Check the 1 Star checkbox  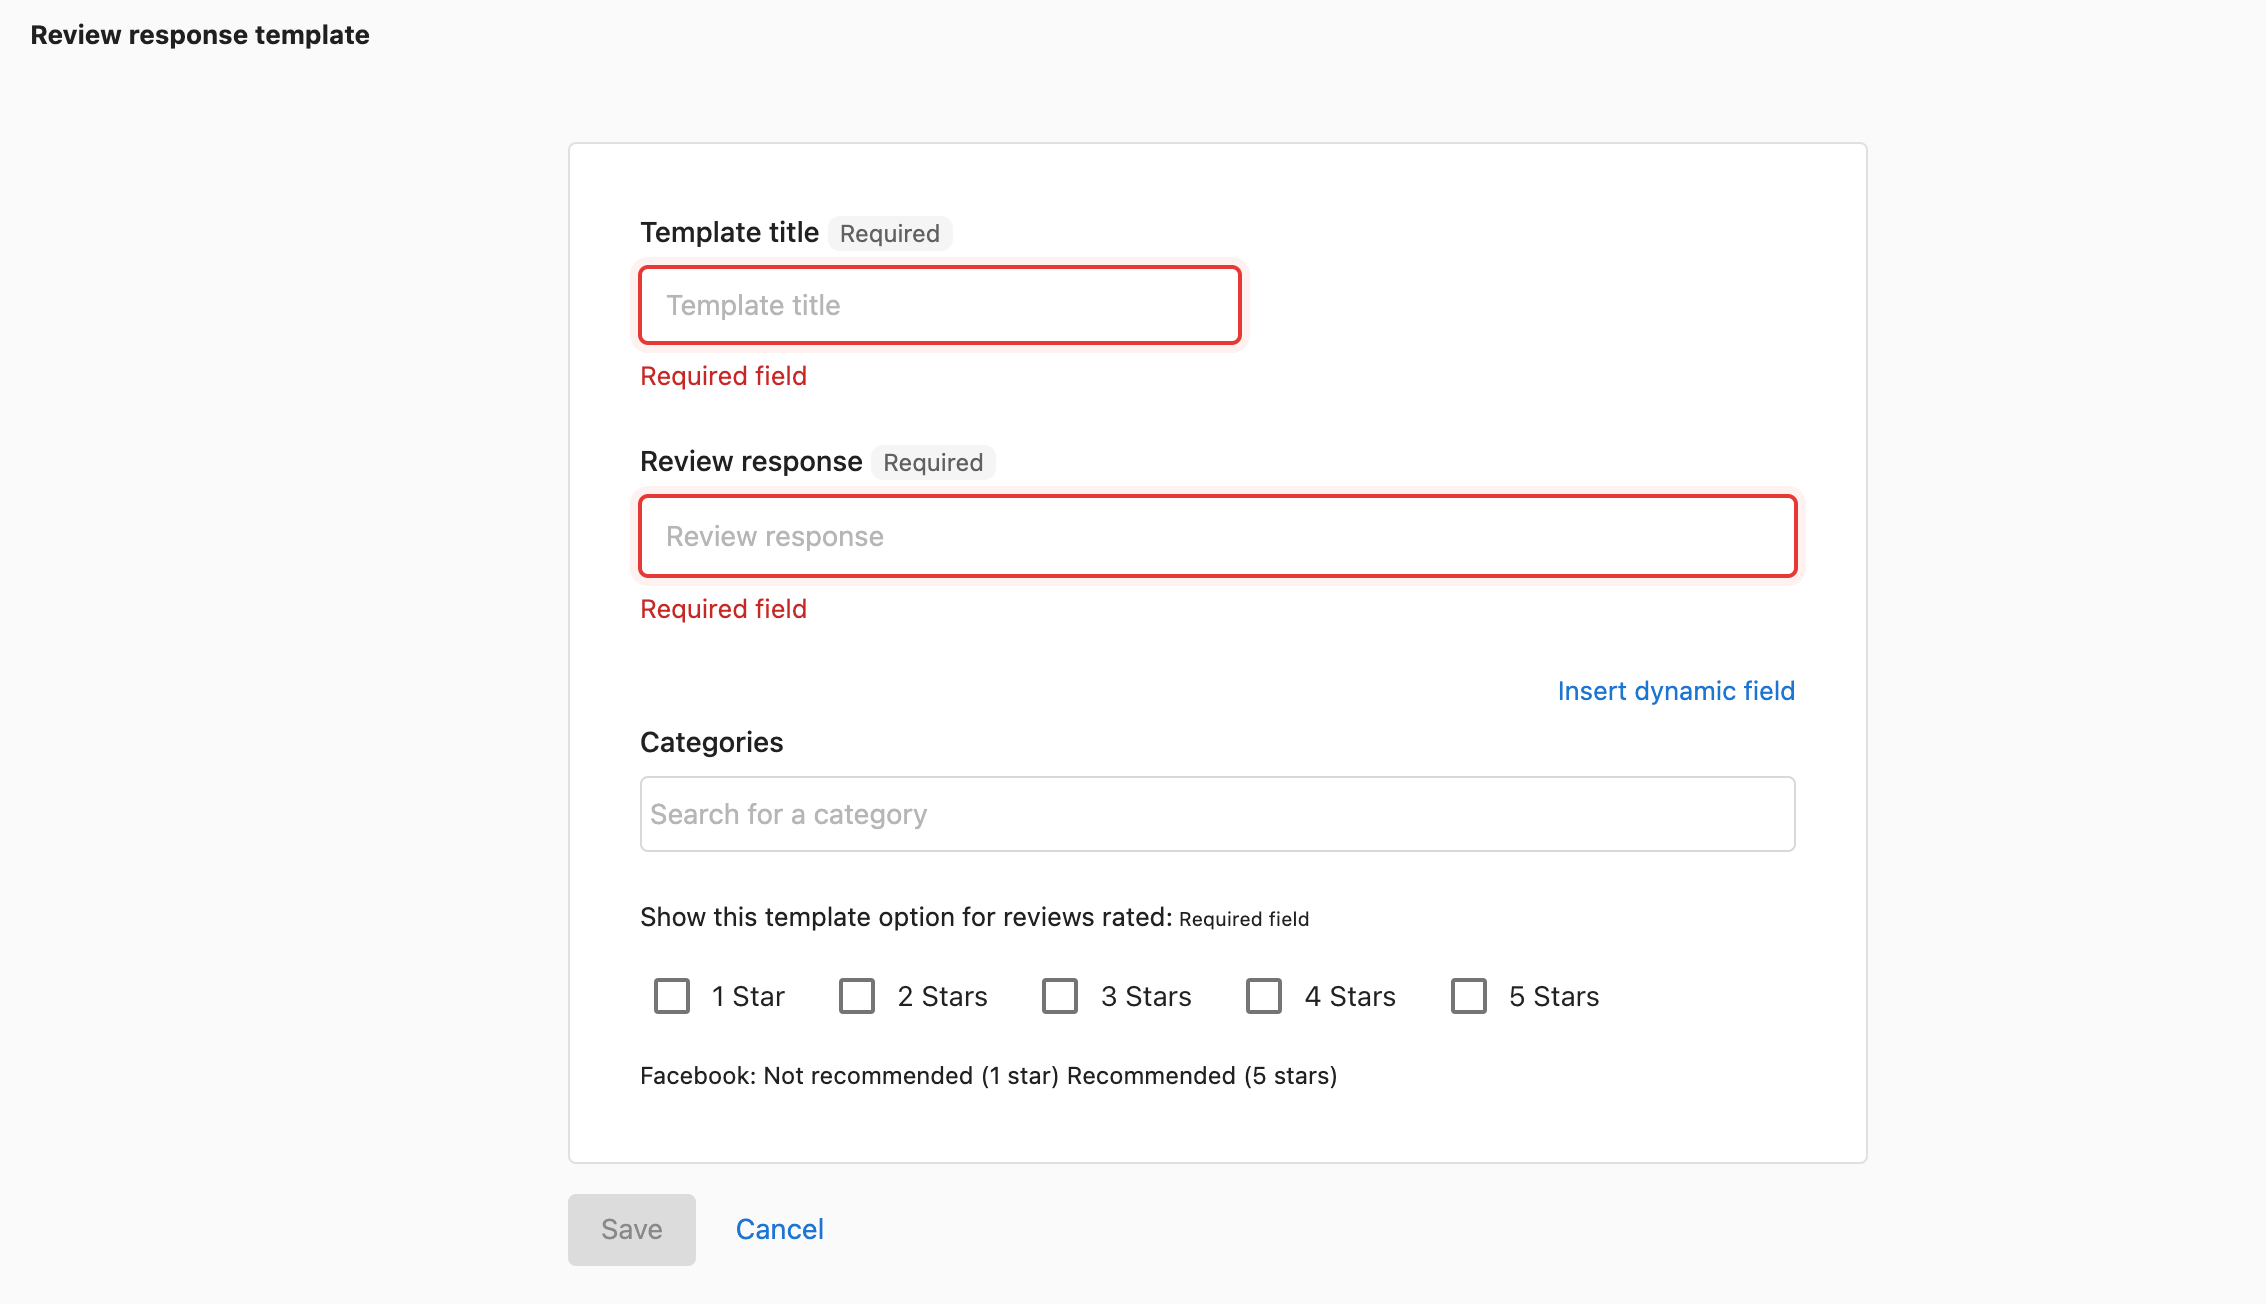(672, 996)
